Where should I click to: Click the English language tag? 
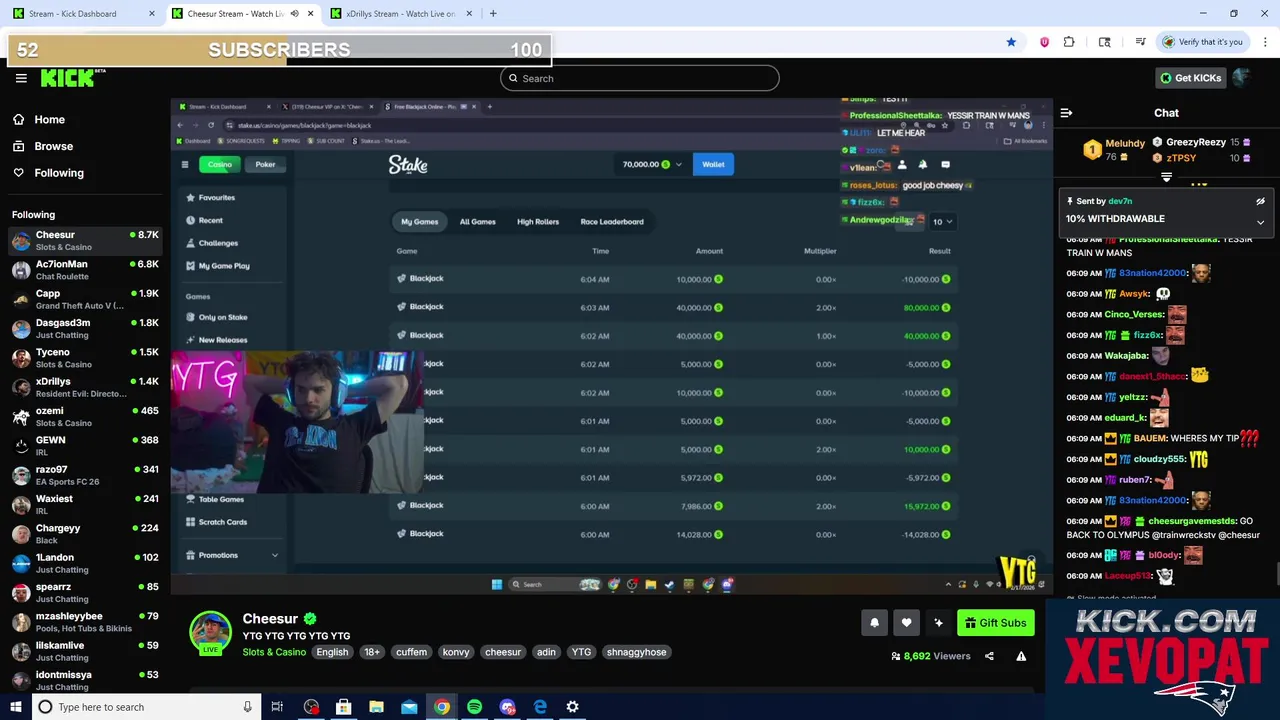(332, 652)
